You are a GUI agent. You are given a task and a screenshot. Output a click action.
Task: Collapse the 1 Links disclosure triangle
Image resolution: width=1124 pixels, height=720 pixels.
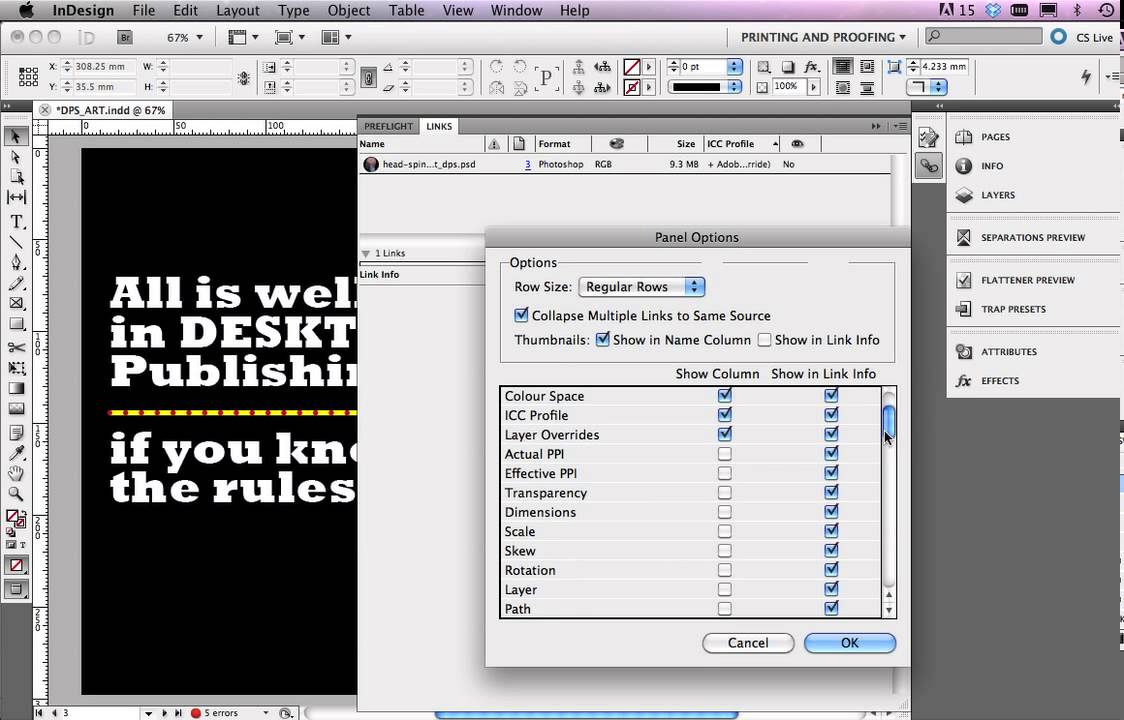366,253
